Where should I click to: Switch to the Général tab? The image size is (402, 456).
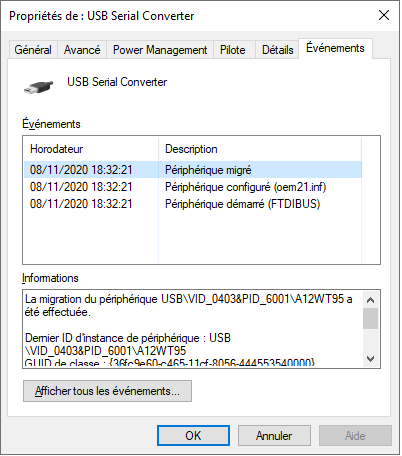click(x=33, y=50)
